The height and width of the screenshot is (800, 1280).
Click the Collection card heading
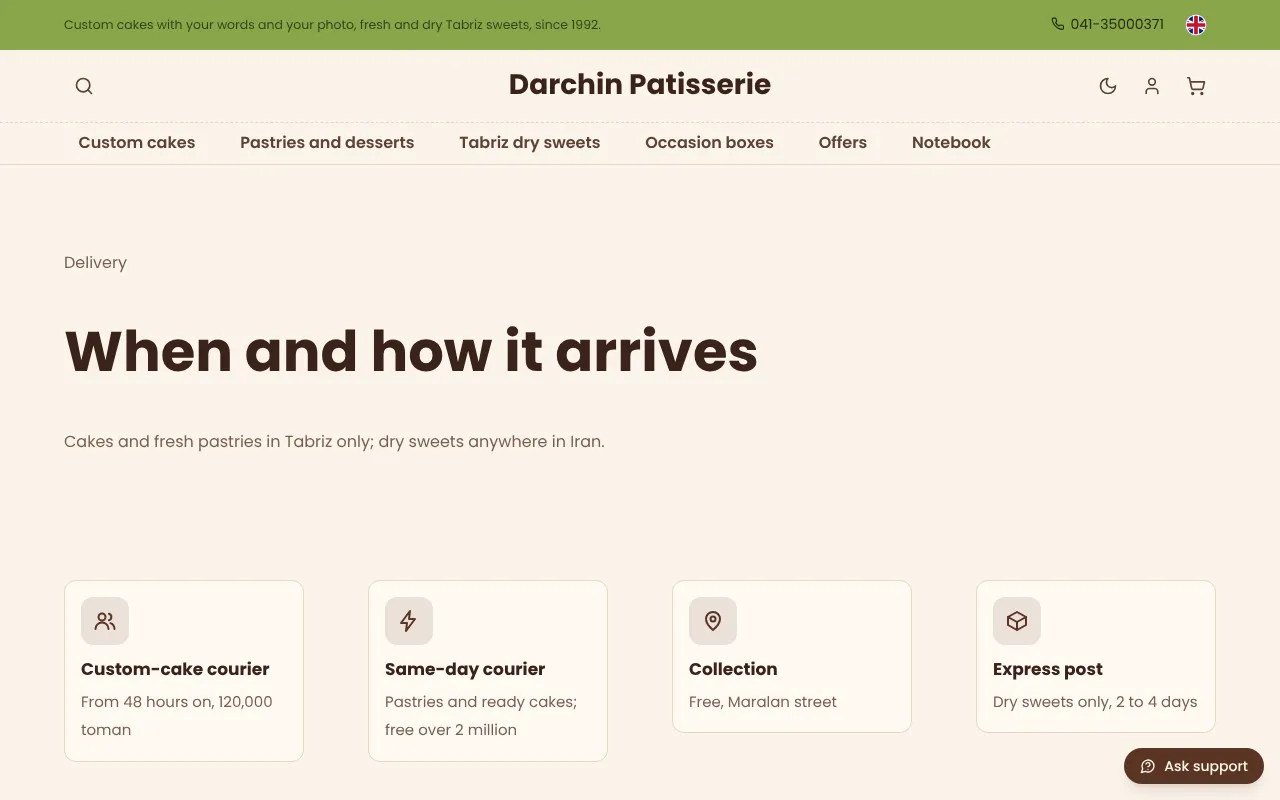click(x=733, y=669)
